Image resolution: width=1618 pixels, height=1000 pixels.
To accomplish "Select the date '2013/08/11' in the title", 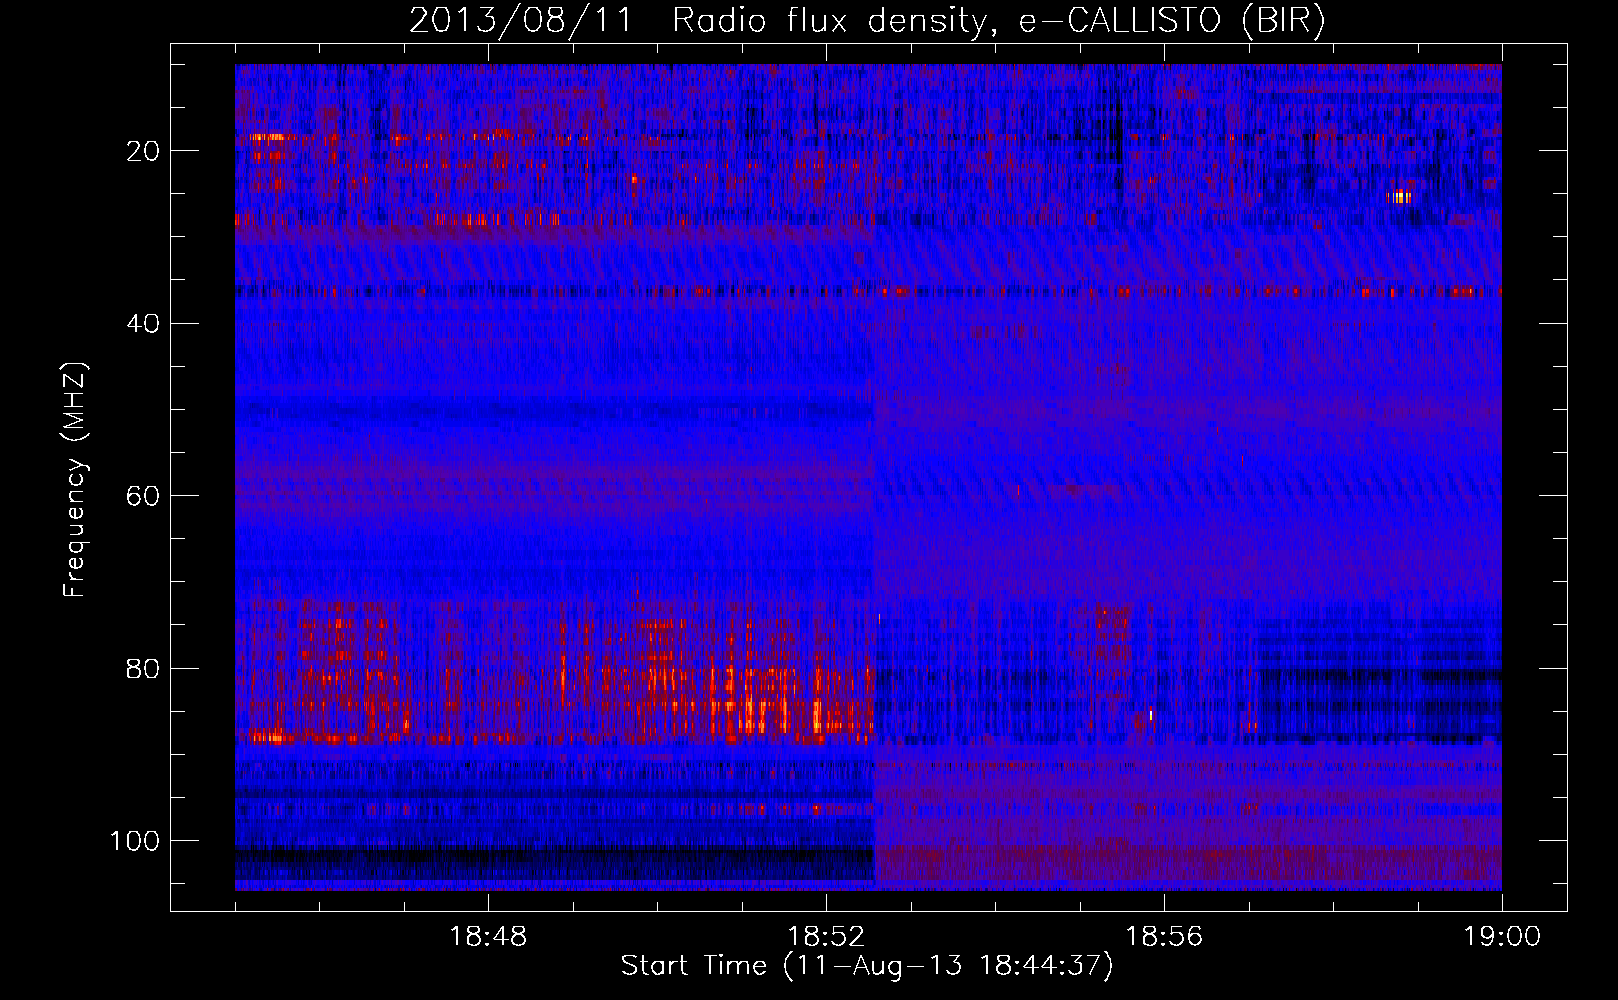I will pyautogui.click(x=520, y=21).
